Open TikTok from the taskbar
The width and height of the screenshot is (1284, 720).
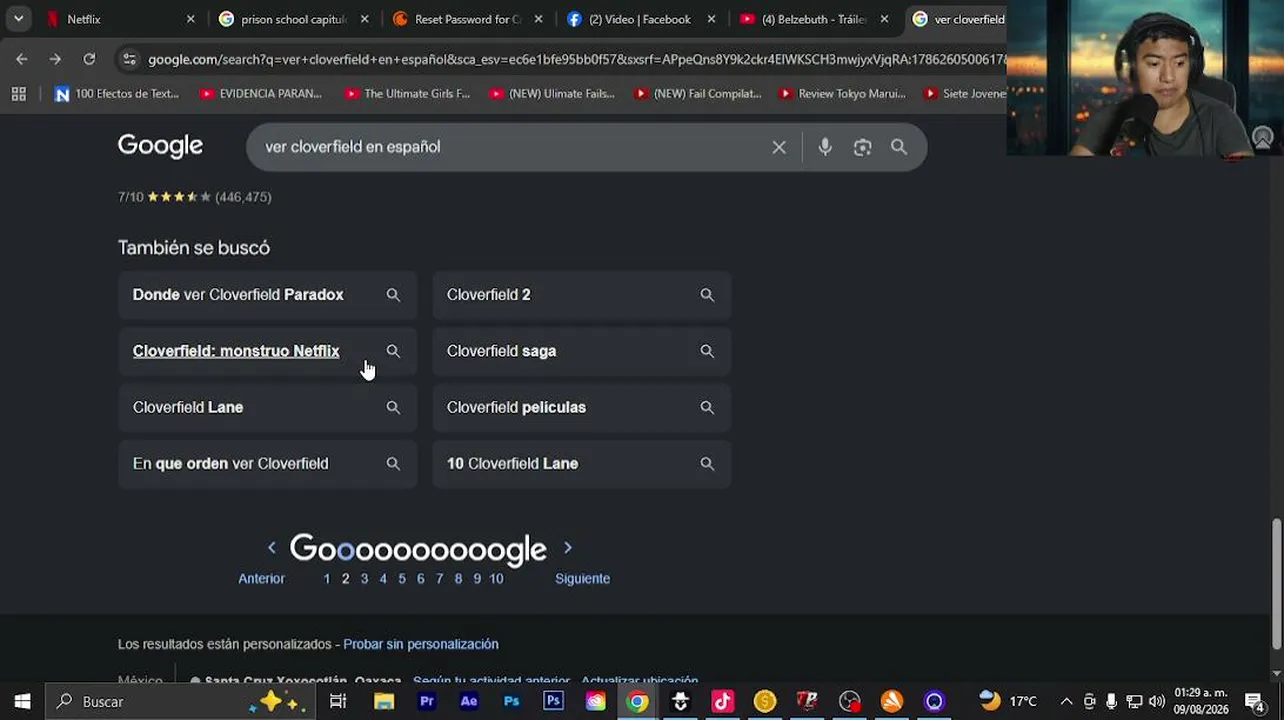click(x=723, y=701)
